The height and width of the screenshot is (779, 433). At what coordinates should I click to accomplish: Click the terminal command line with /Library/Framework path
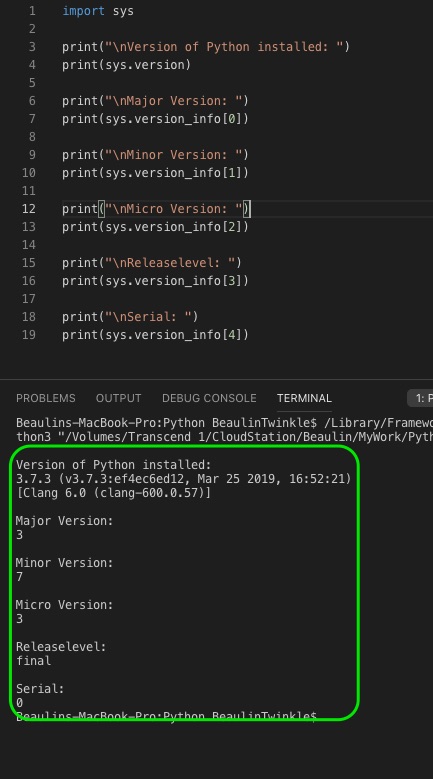pyautogui.click(x=224, y=423)
